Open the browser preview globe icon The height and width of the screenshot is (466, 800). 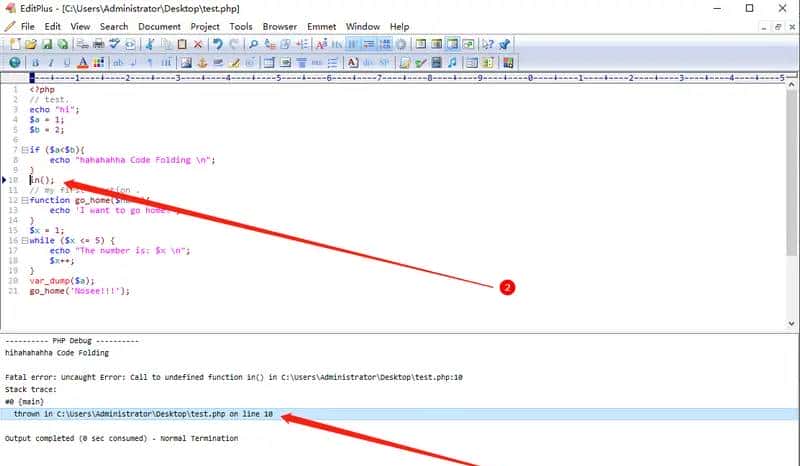[14, 62]
